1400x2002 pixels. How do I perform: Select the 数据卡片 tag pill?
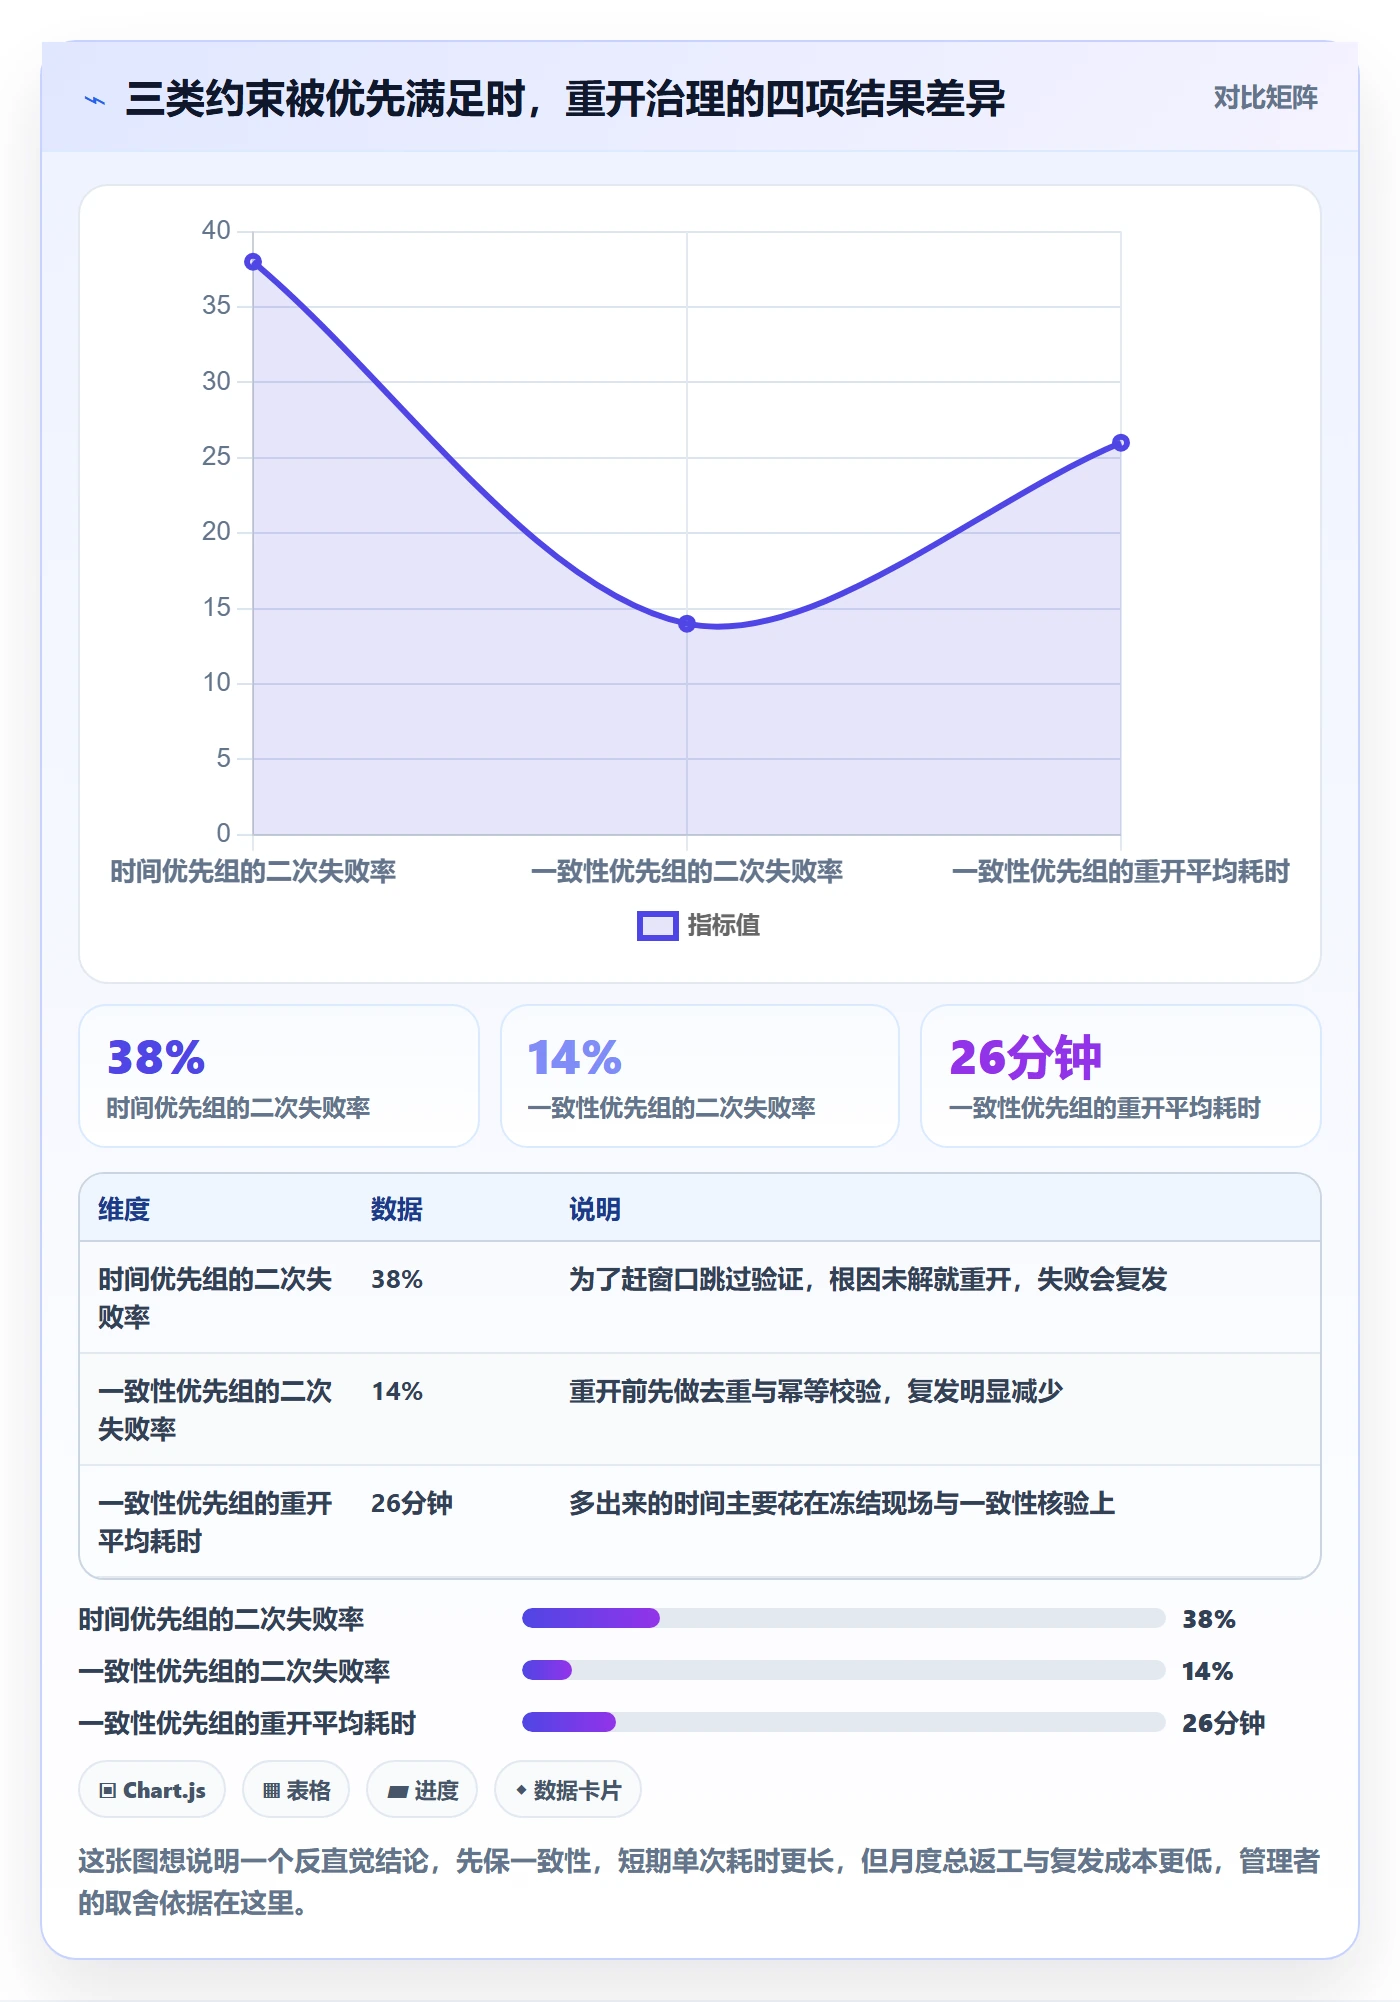pos(568,1790)
